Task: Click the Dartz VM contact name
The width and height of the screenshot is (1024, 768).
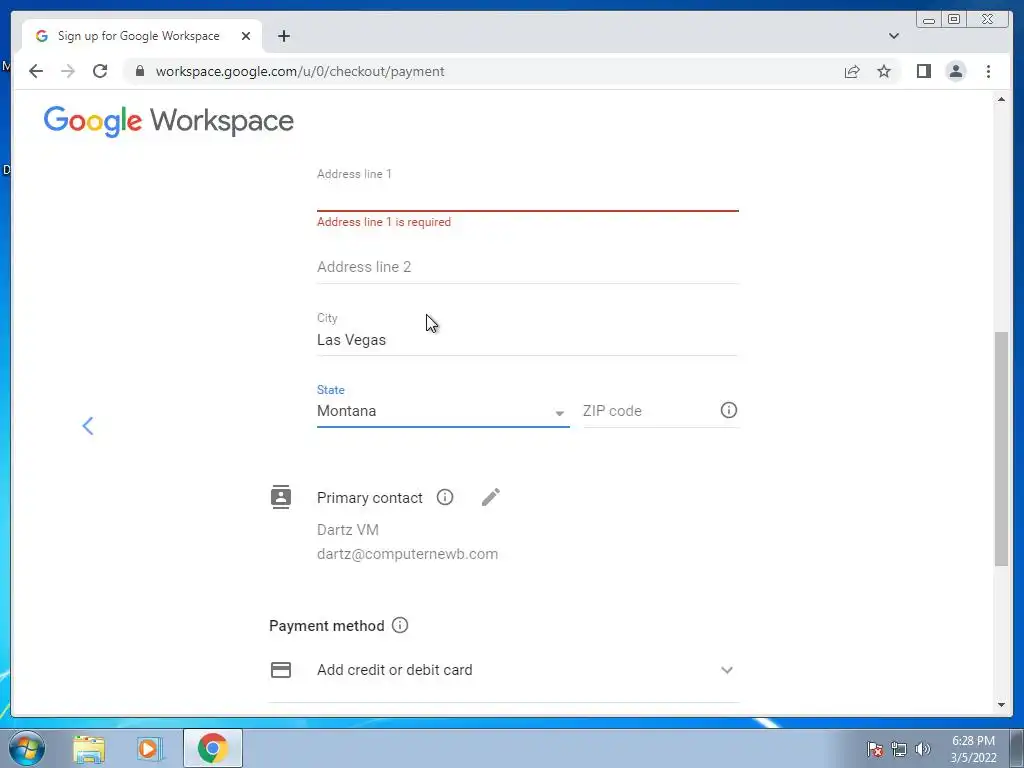Action: pos(347,530)
